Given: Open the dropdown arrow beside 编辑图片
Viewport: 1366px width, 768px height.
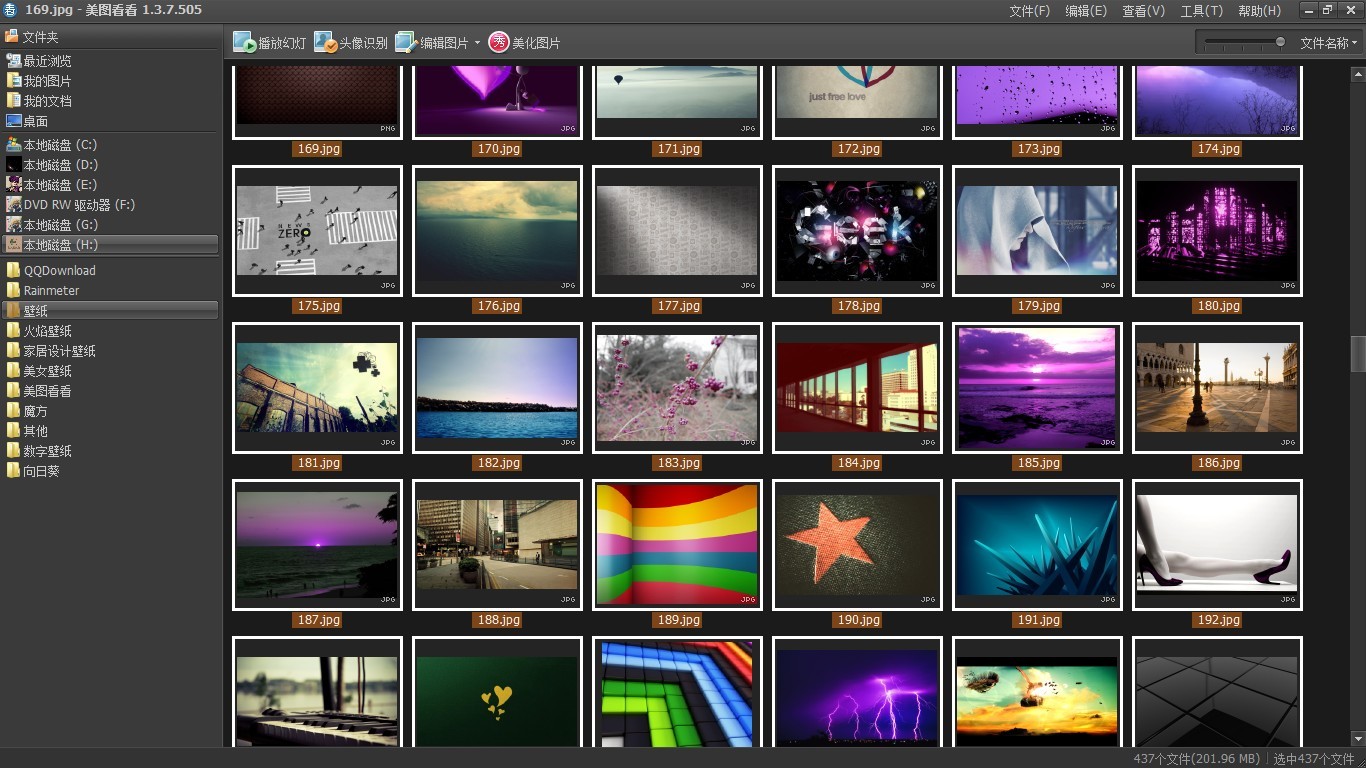Looking at the screenshot, I should click(477, 43).
